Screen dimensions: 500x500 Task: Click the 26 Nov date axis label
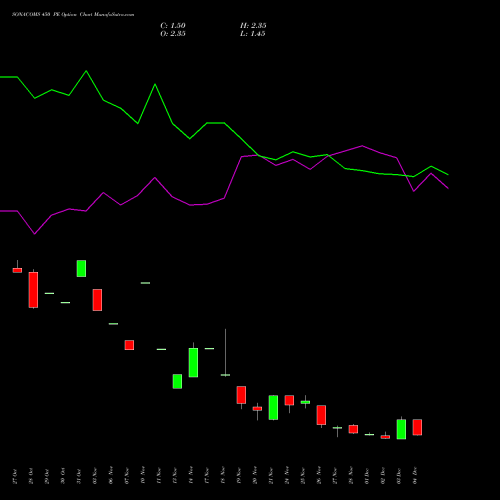tap(319, 476)
